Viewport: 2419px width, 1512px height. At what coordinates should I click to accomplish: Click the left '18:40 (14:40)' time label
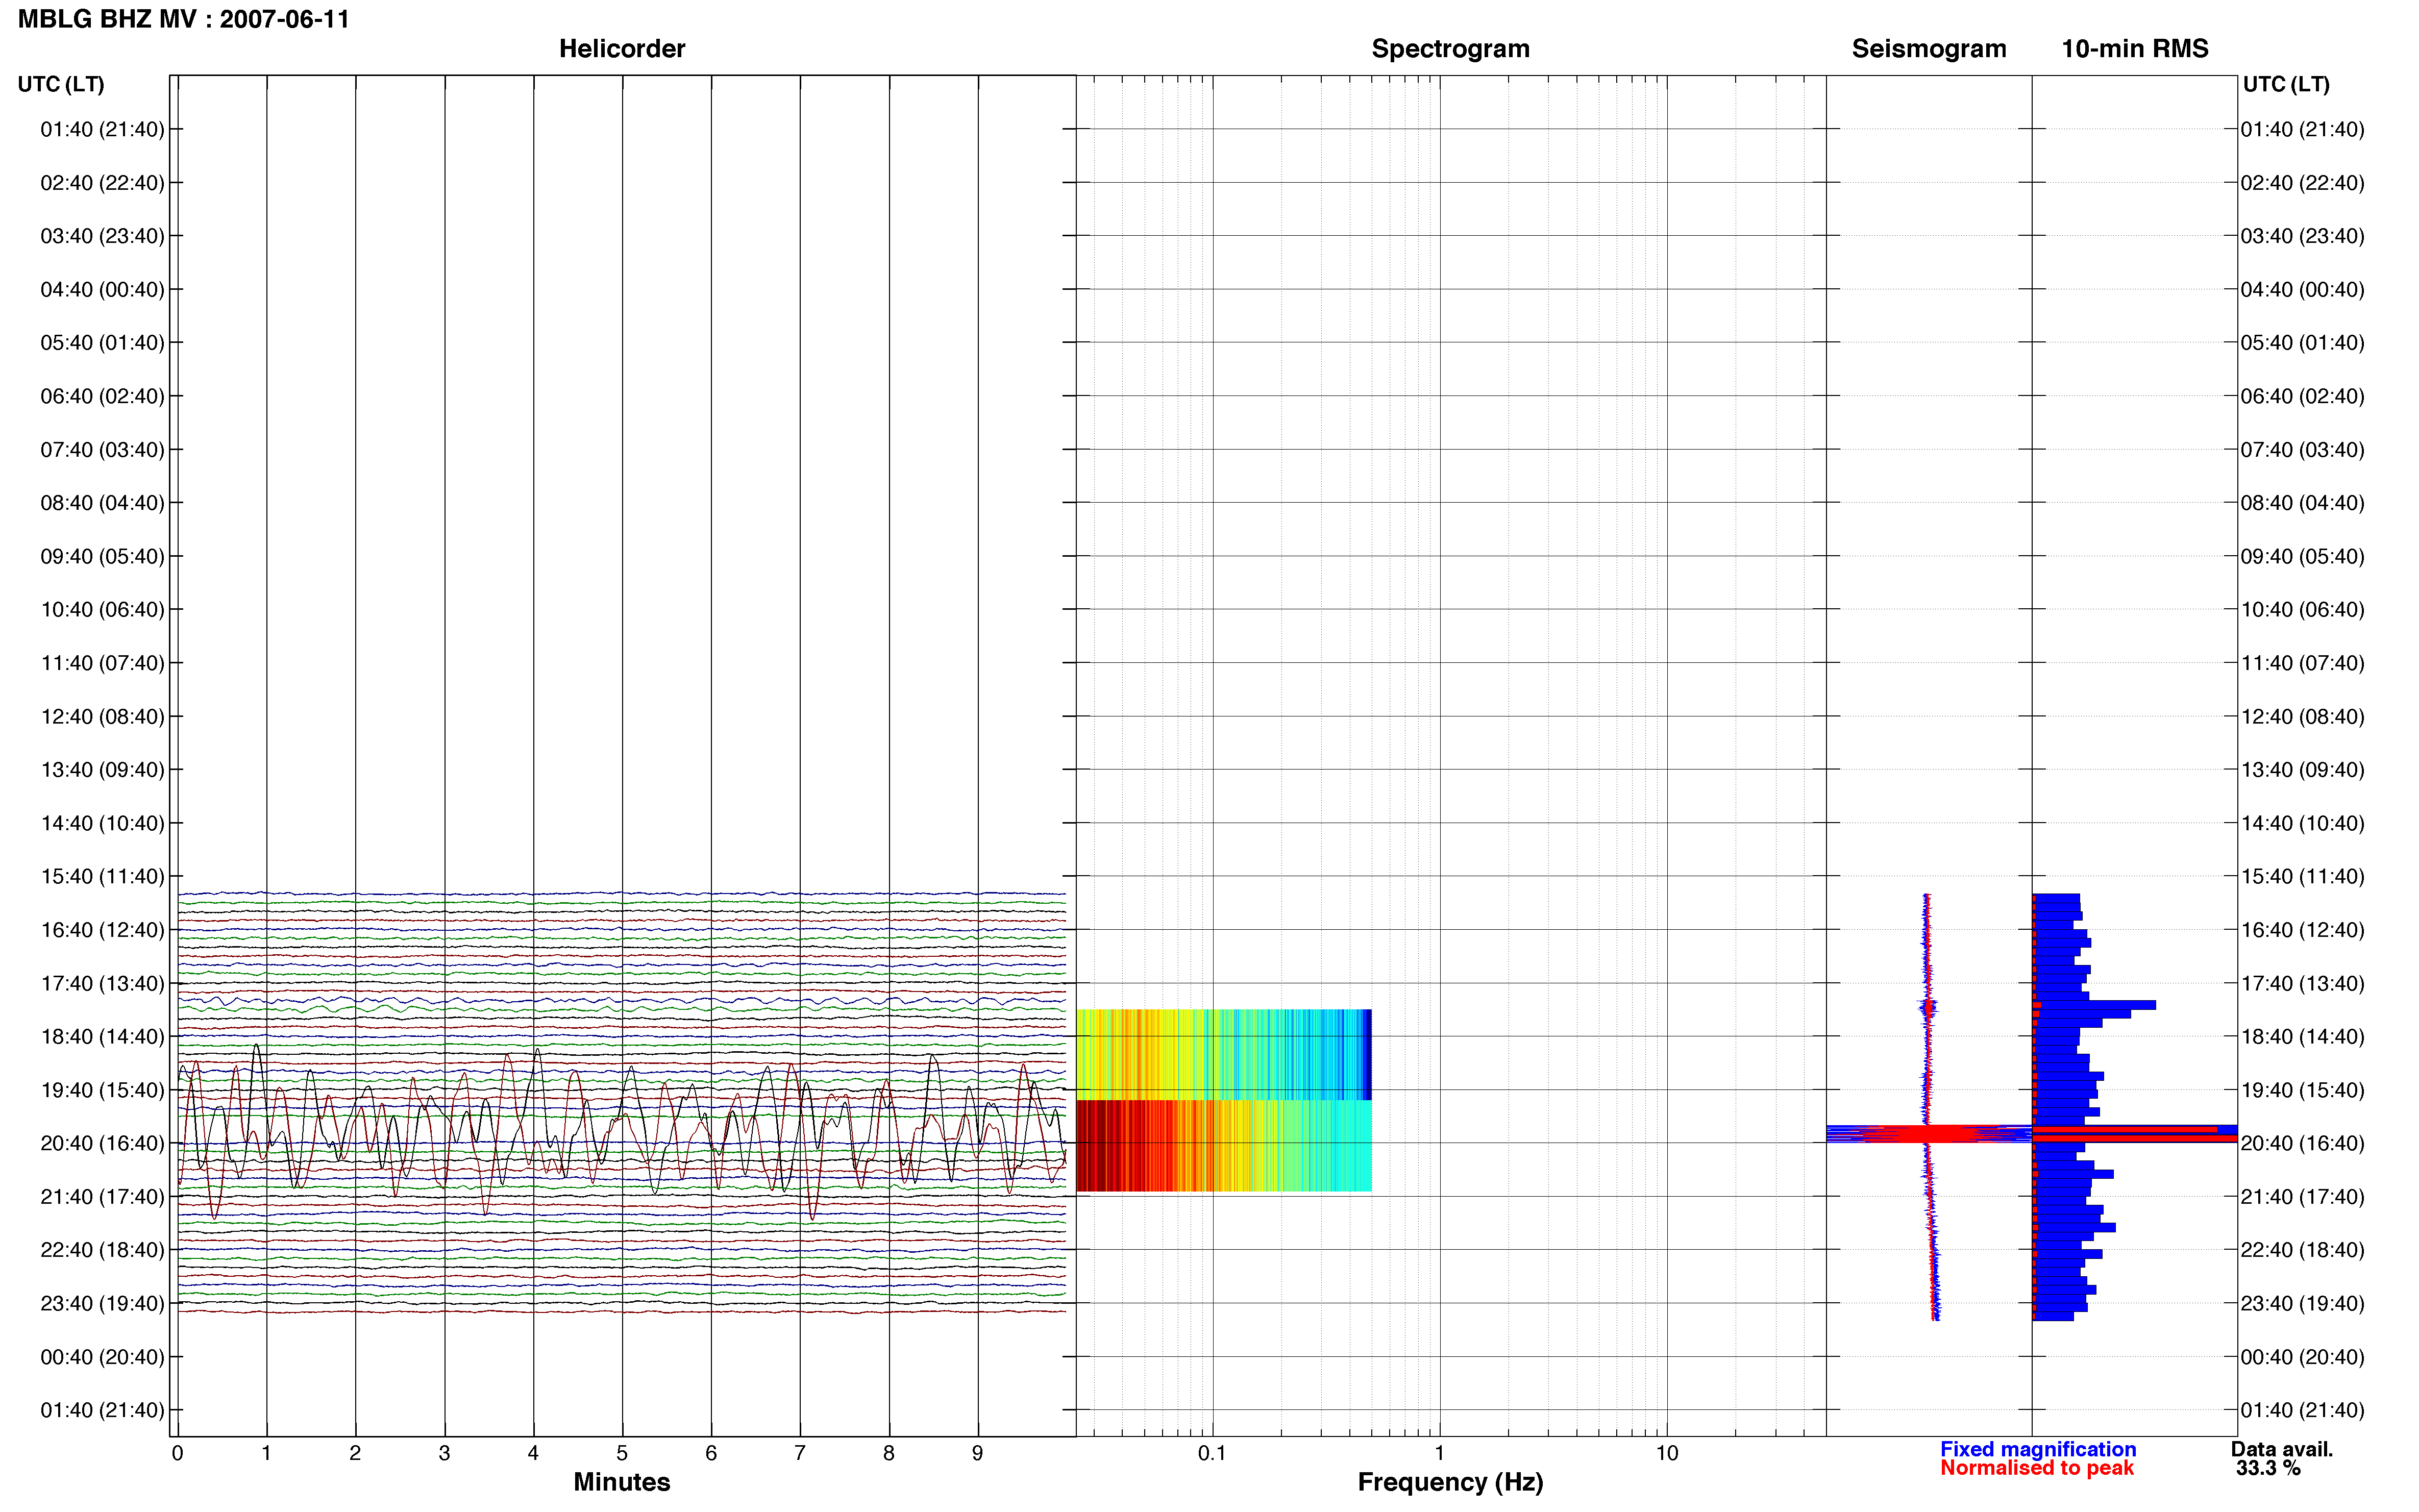click(x=102, y=1036)
